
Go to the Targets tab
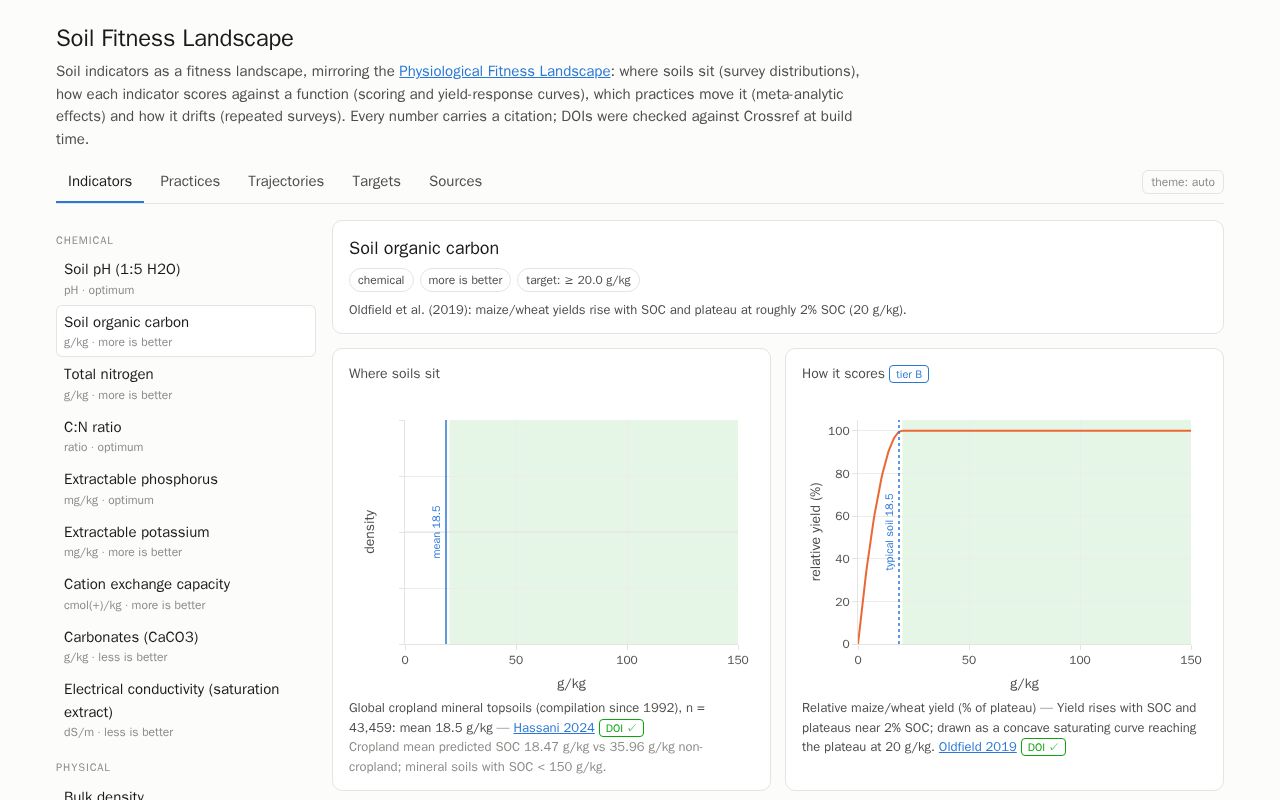click(376, 181)
